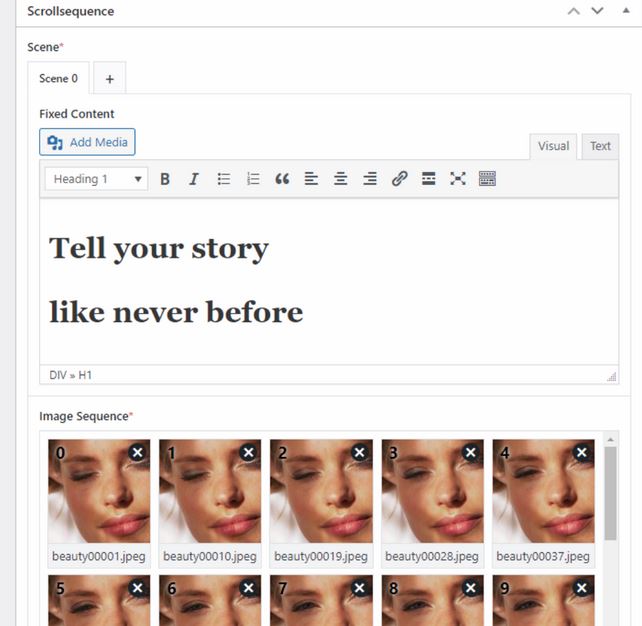Align text left
Screen dimensions: 642x626
coord(311,179)
